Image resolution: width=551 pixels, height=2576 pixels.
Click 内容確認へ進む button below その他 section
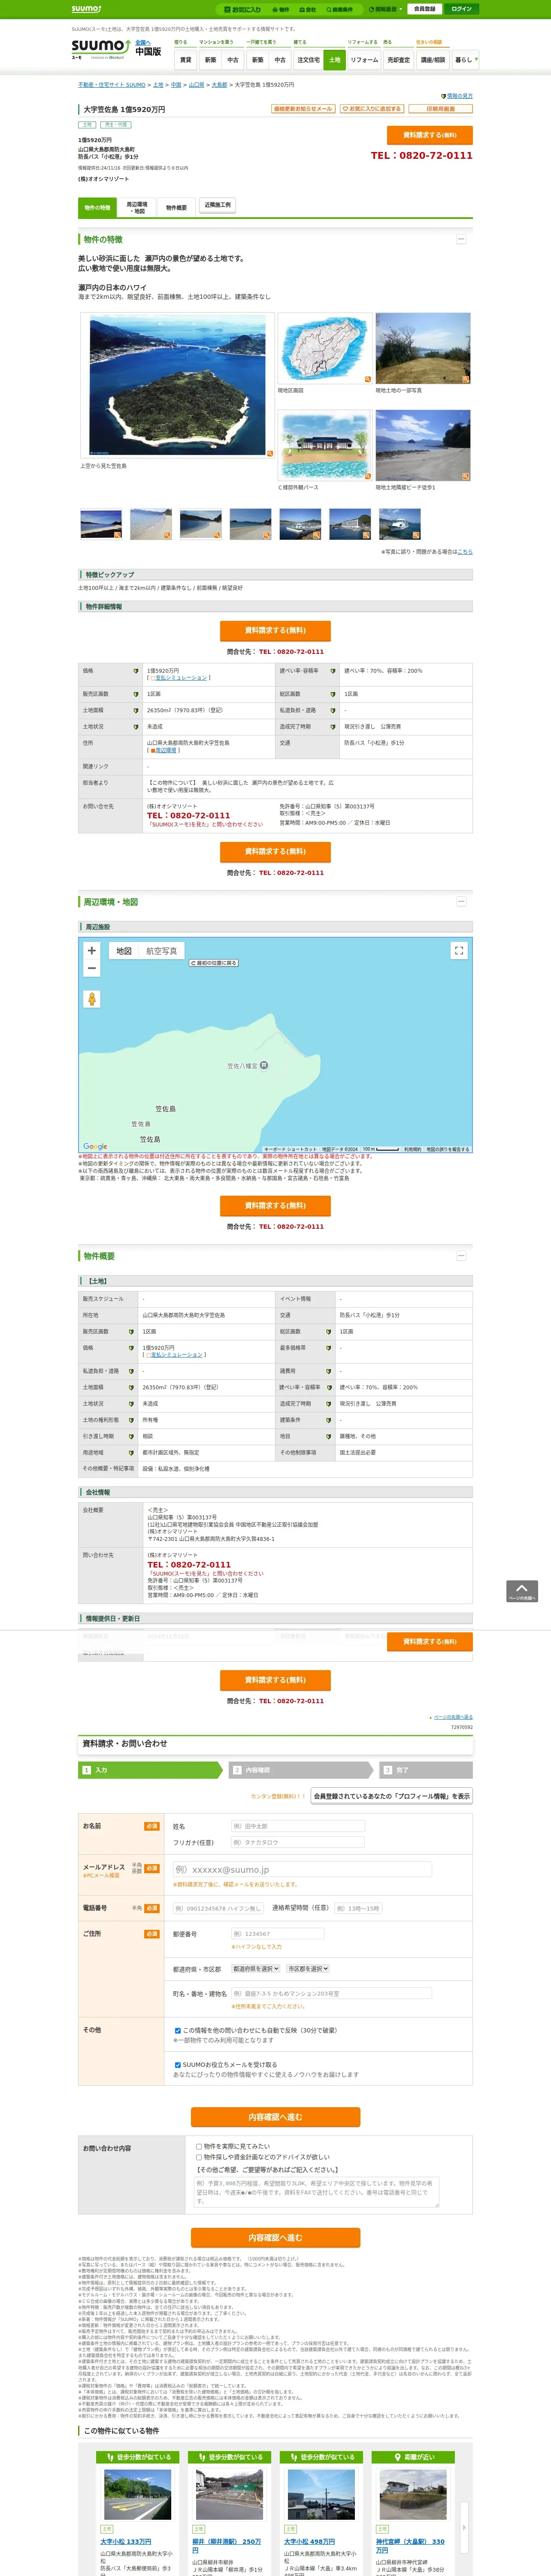click(275, 2117)
